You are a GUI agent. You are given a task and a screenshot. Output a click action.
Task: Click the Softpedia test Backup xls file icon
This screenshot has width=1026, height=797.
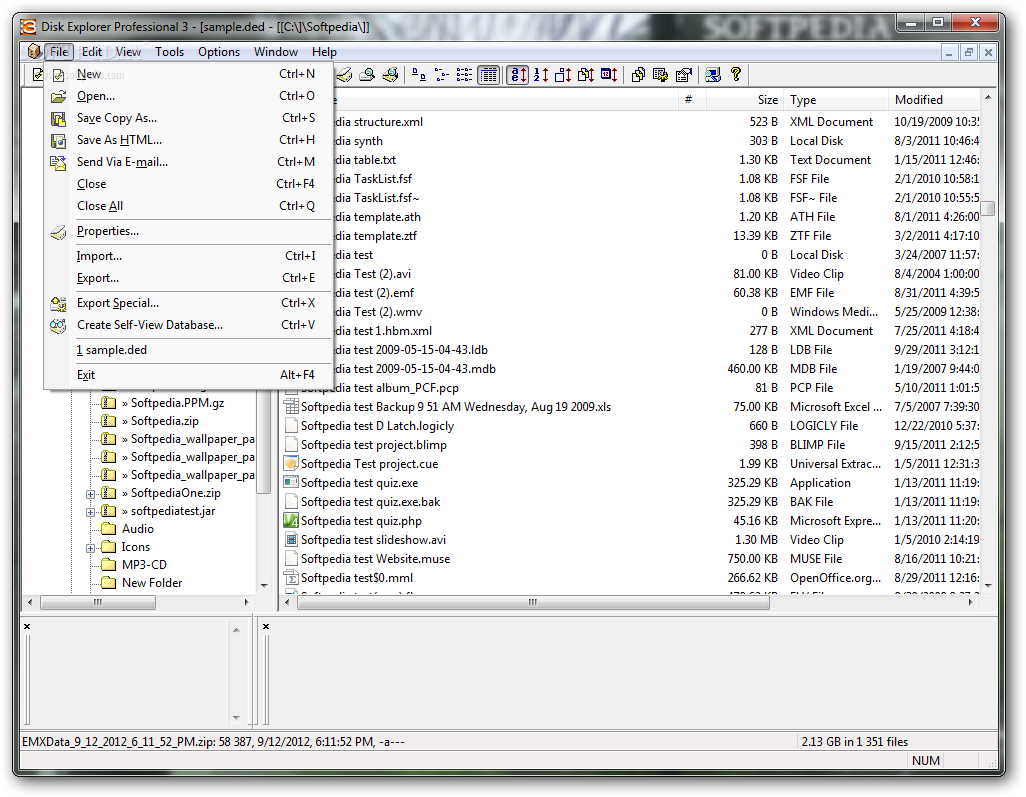[x=291, y=407]
